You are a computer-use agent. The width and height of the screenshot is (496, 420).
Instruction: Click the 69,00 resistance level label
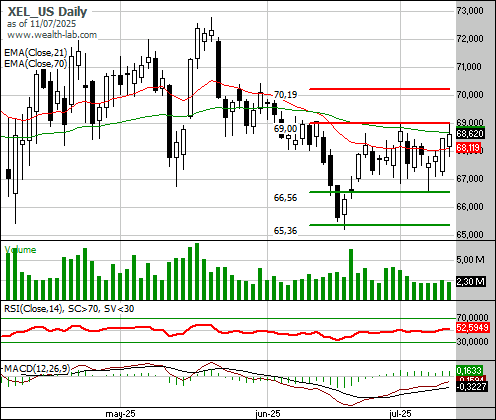[285, 129]
